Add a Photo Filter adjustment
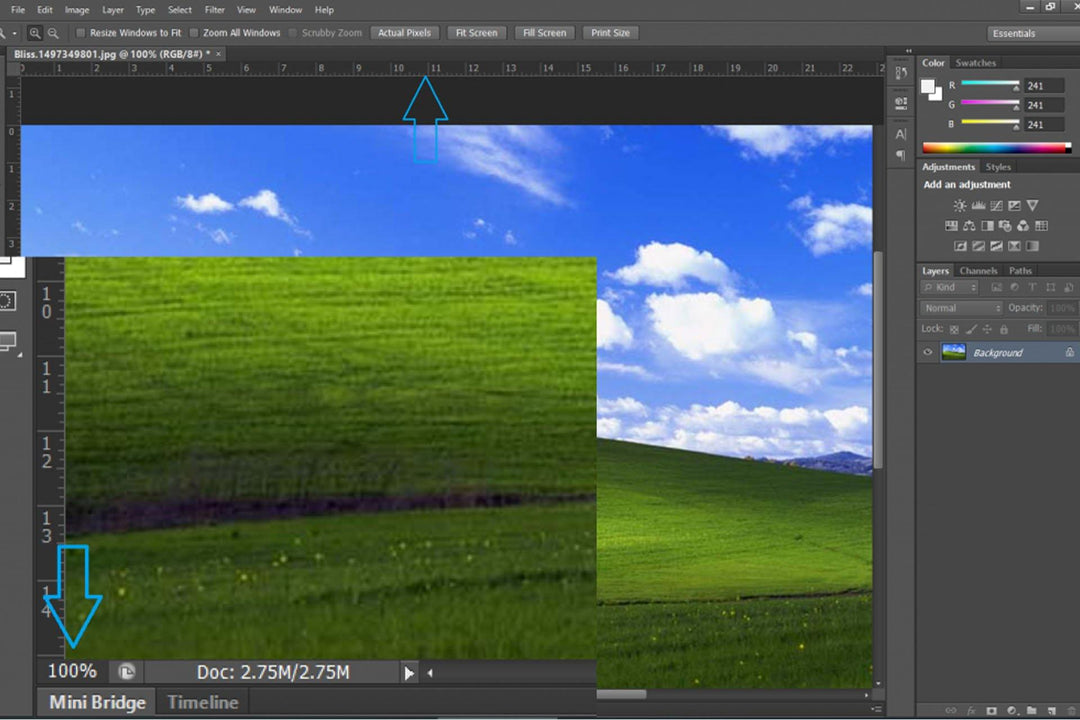Screen dimensions: 1080x720 tap(1005, 226)
